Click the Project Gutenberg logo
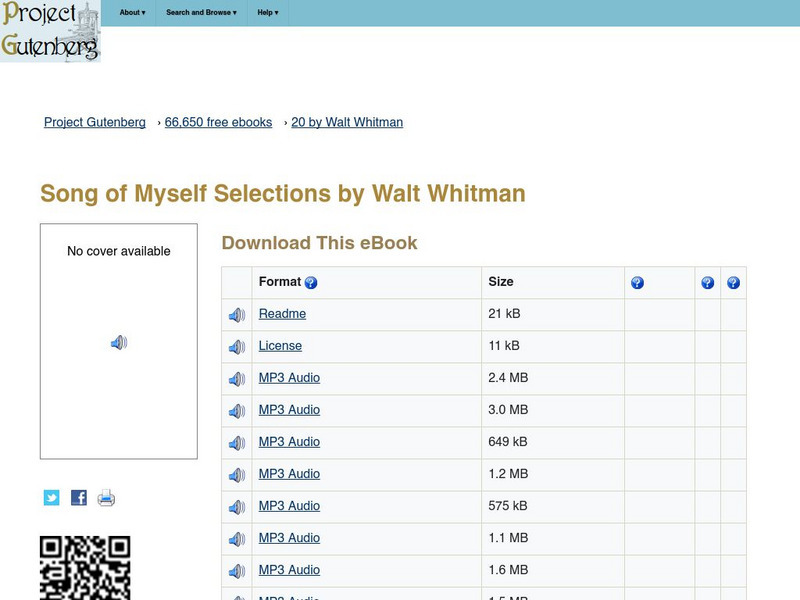Image resolution: width=800 pixels, height=600 pixels. pos(52,30)
